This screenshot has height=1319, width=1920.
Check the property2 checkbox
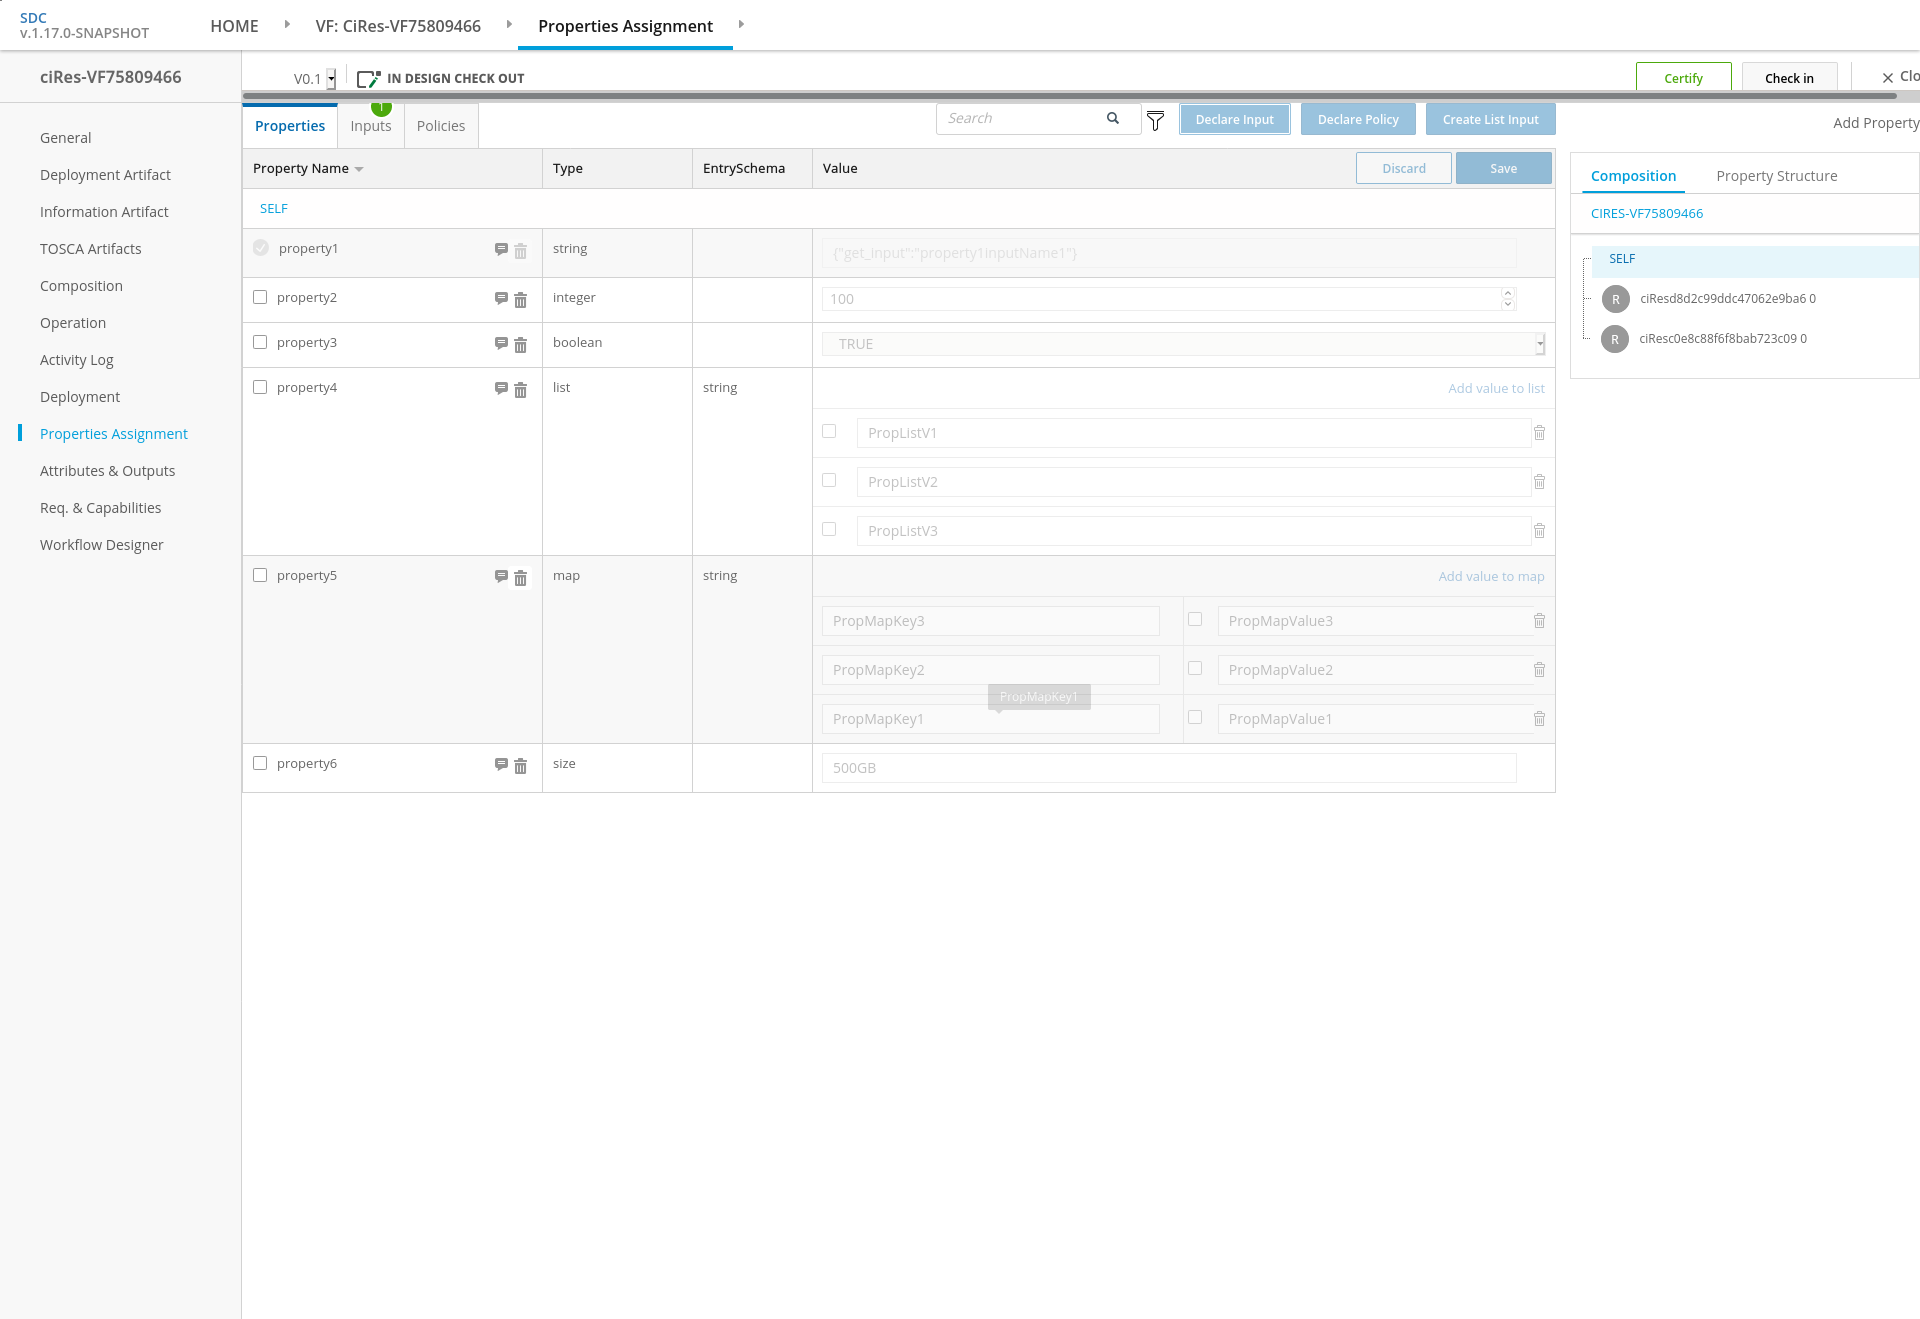coord(260,297)
